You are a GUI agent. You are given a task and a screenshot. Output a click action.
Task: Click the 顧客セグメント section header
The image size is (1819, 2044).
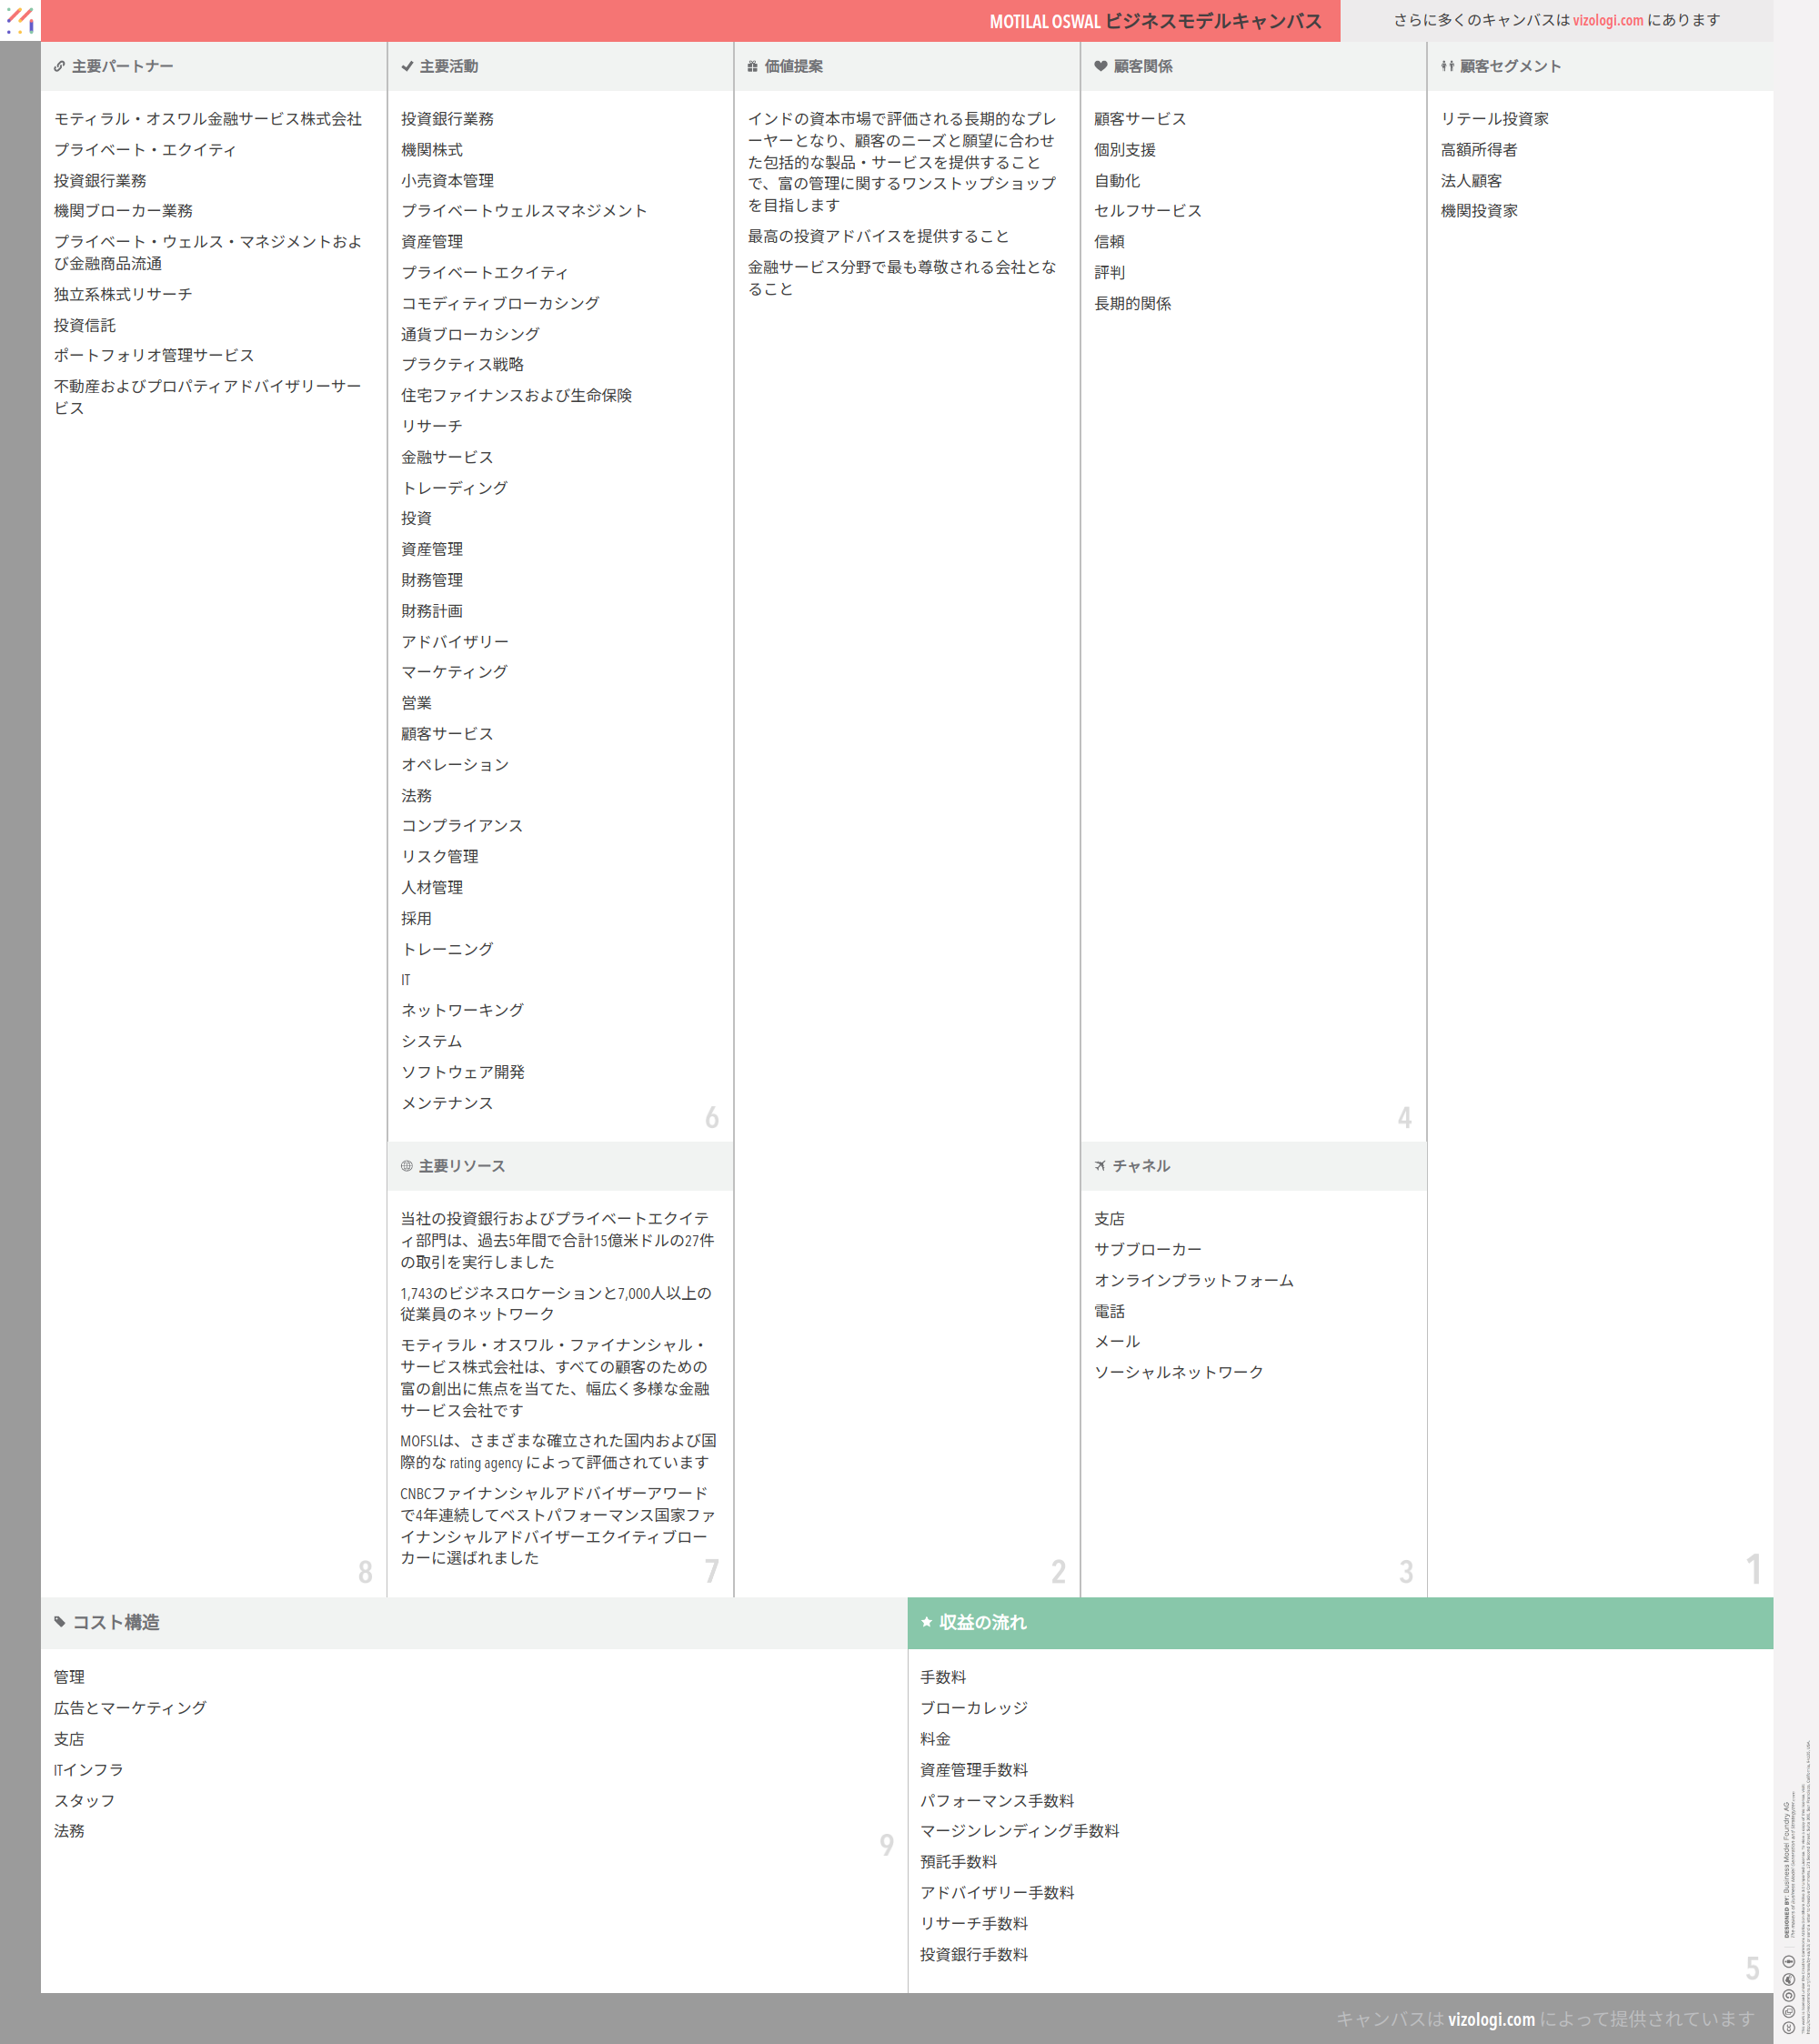coord(1510,67)
